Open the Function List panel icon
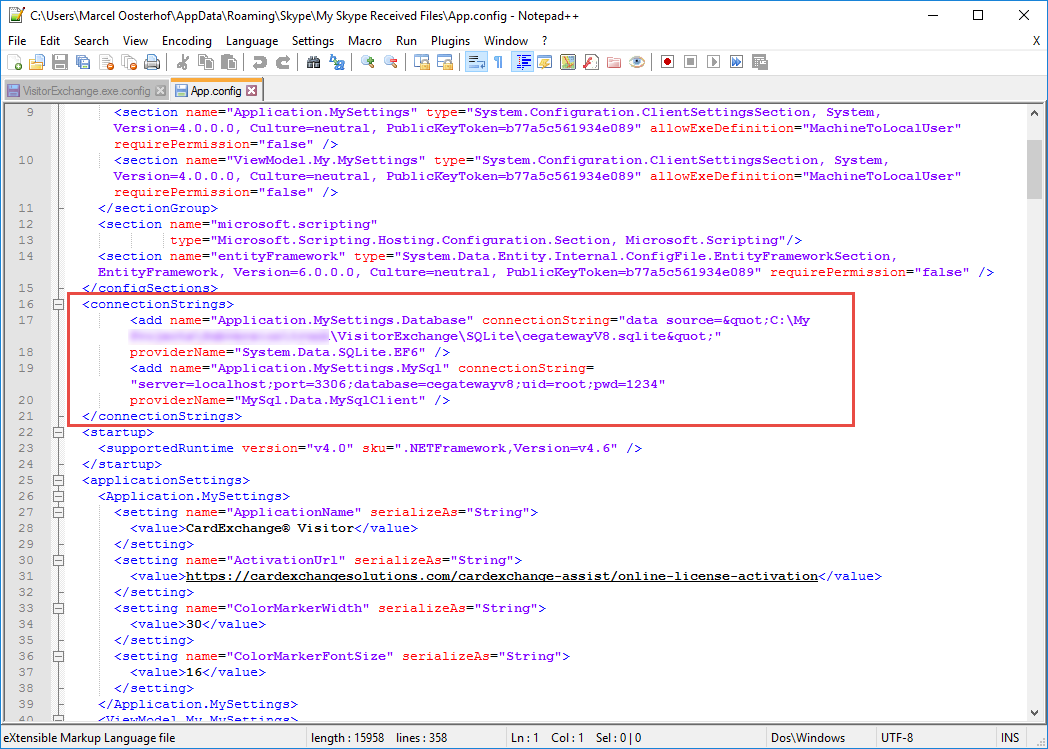Viewport: 1048px width, 749px height. pos(591,63)
